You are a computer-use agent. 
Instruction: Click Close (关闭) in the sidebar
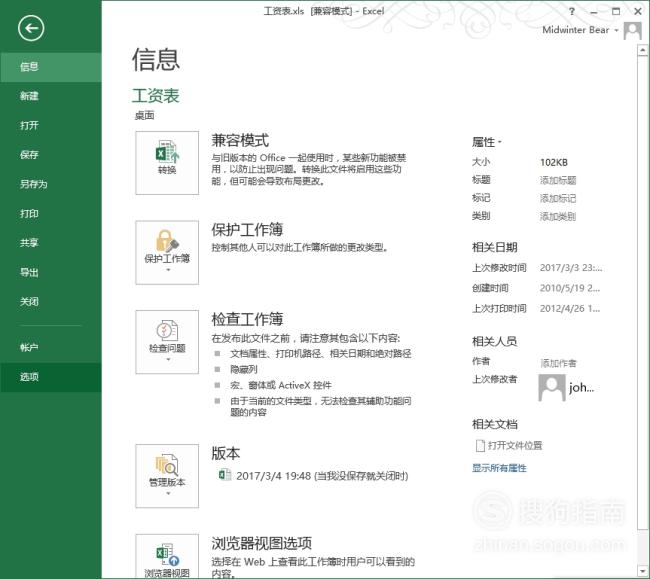click(51, 302)
